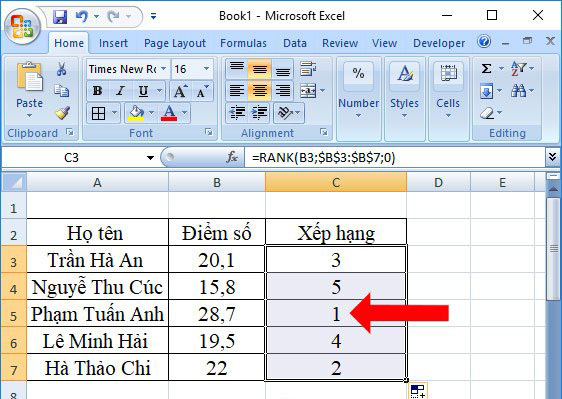The width and height of the screenshot is (562, 399).
Task: Activate the Format Painter brush
Action: [x=62, y=113]
